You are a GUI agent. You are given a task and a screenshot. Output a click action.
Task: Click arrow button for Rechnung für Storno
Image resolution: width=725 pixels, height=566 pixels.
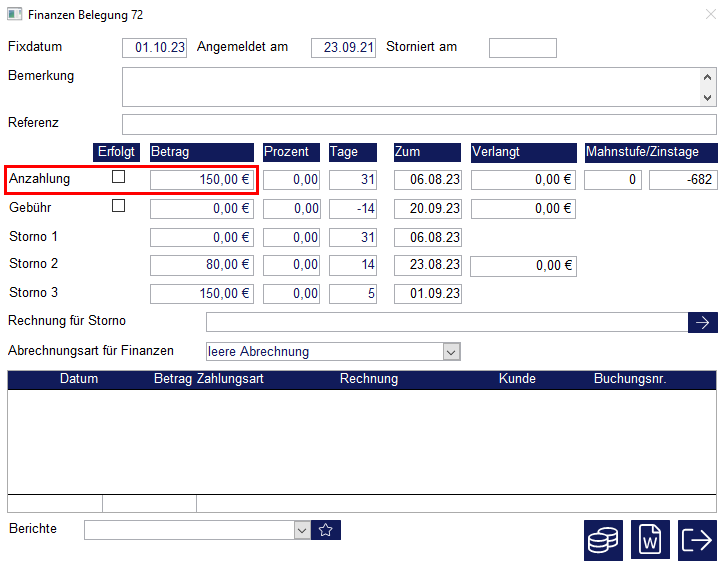pos(702,322)
